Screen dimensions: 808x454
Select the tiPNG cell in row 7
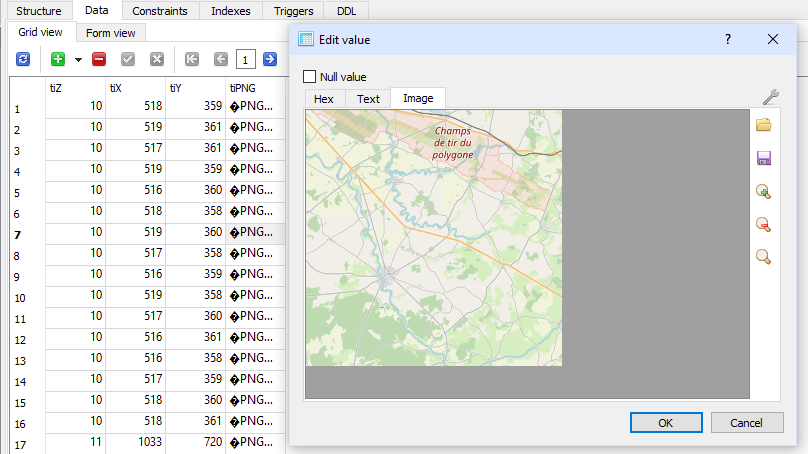(x=256, y=232)
